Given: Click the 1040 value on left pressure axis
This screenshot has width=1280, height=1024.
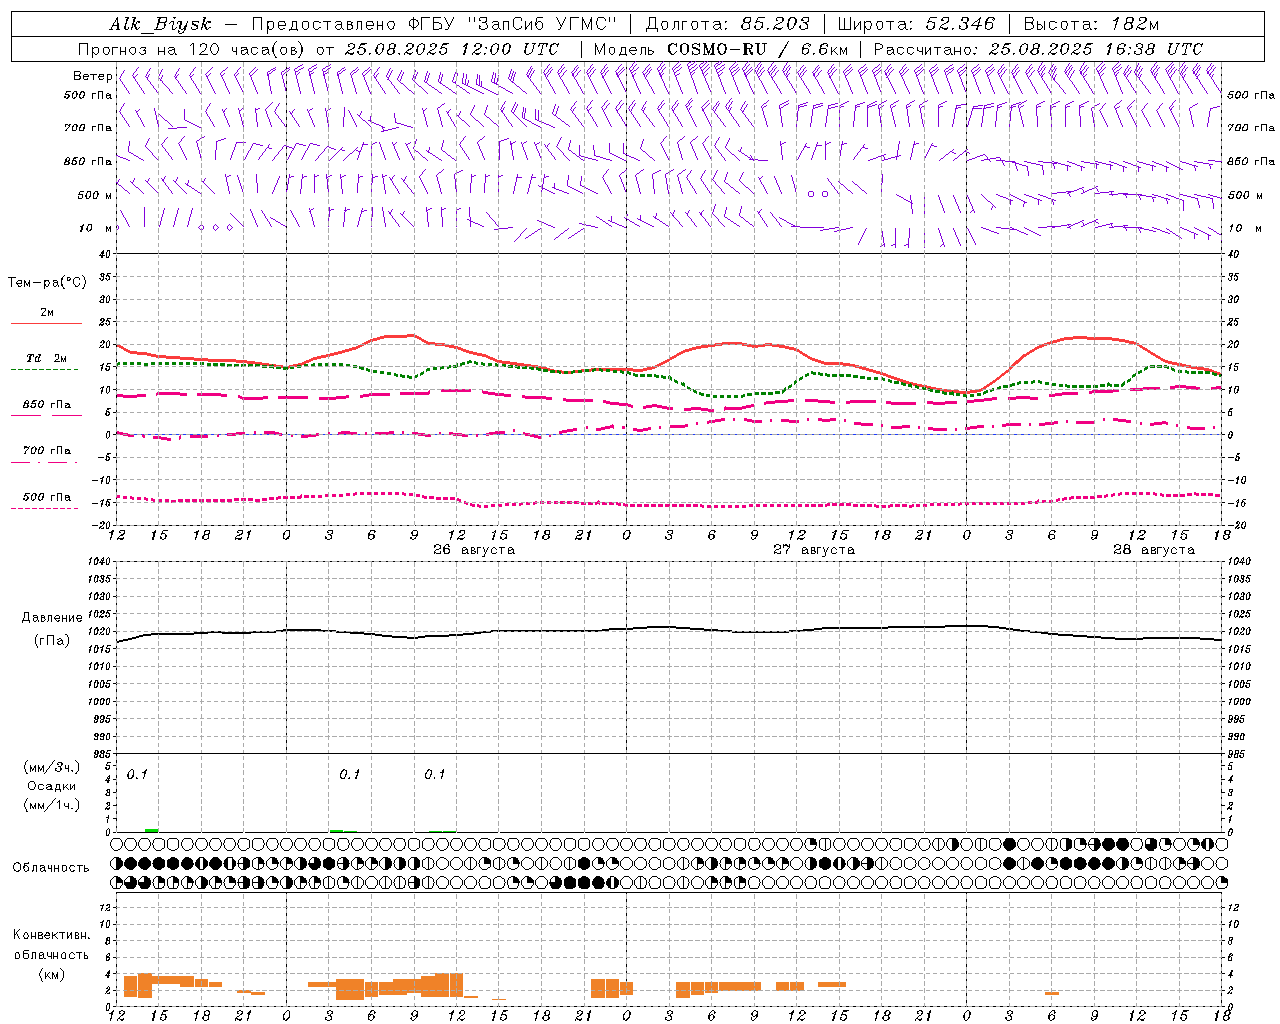Looking at the screenshot, I should (x=100, y=562).
